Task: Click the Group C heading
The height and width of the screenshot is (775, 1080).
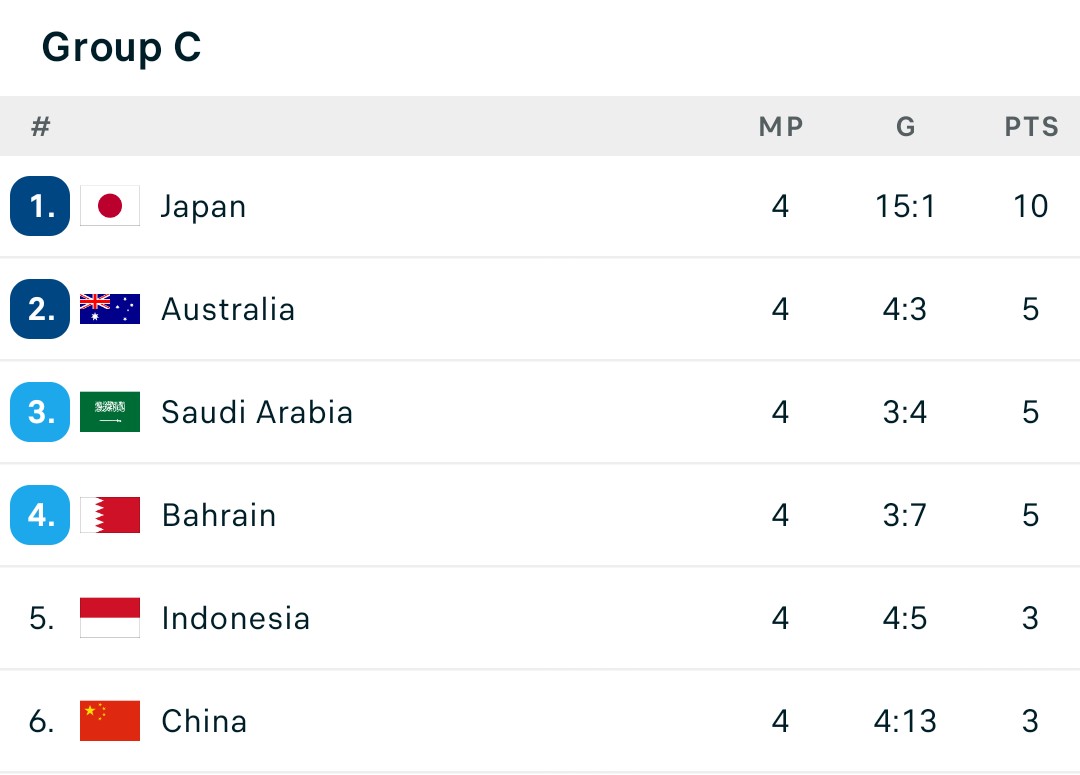Action: point(121,47)
